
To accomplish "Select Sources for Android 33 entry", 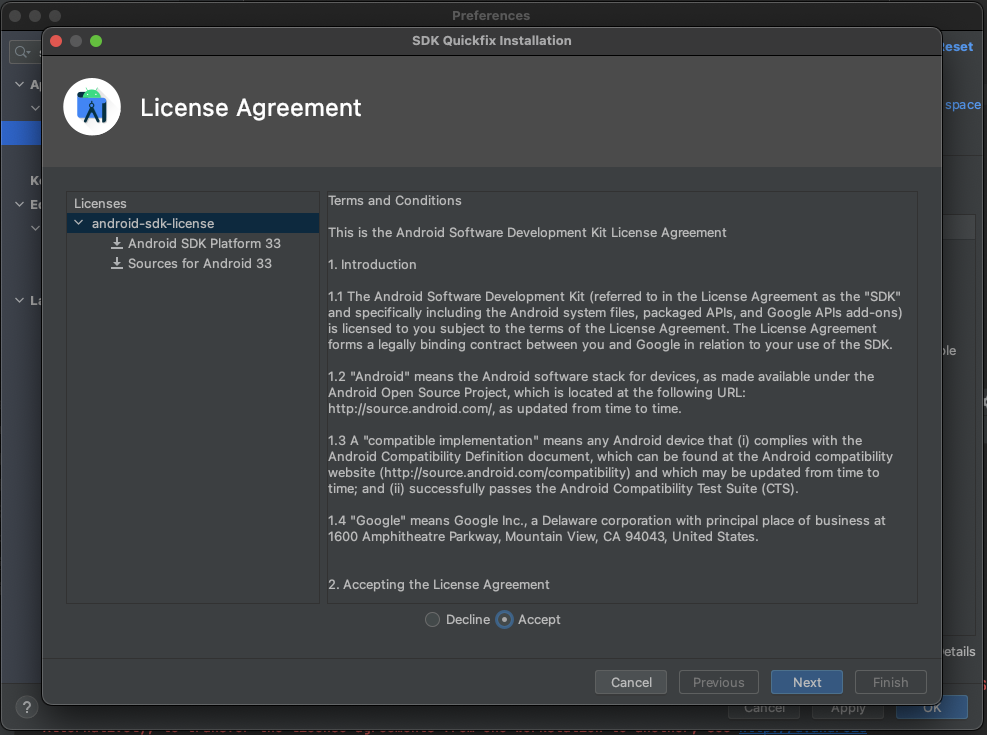I will pos(200,264).
